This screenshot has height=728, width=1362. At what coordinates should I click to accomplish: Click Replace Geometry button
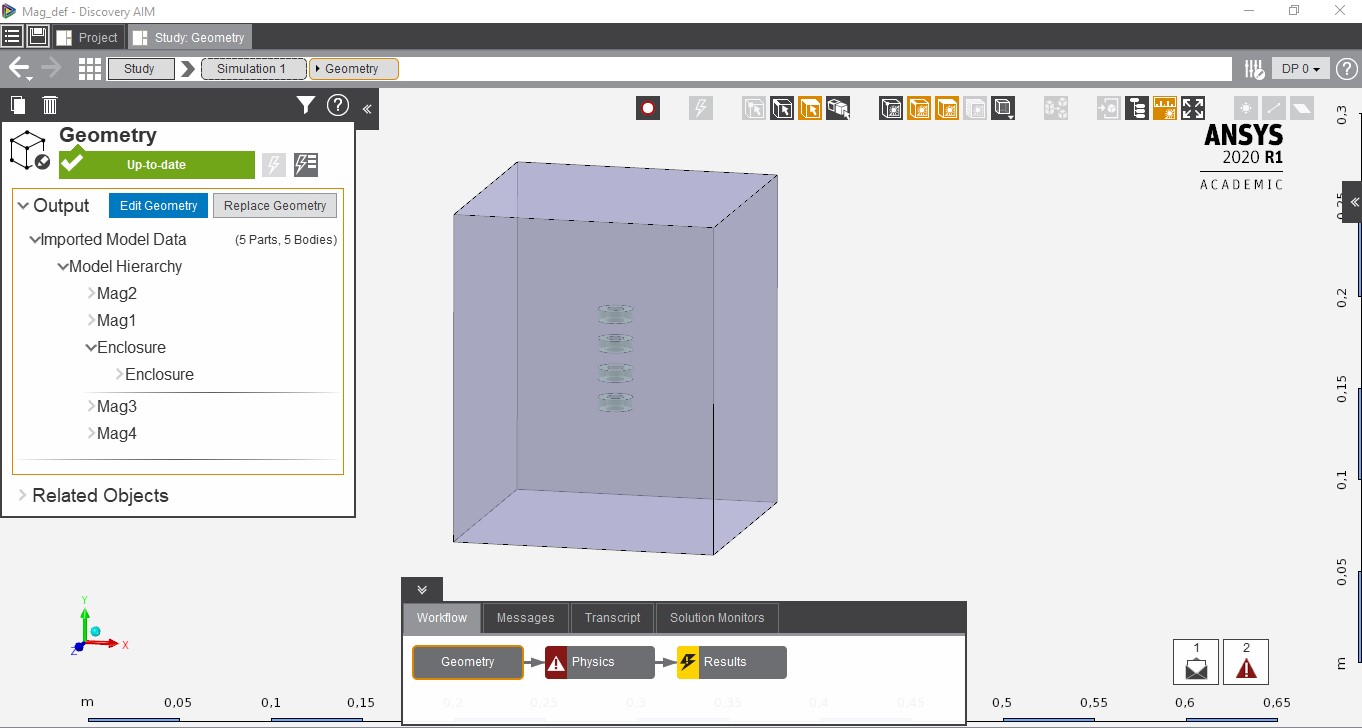(275, 206)
